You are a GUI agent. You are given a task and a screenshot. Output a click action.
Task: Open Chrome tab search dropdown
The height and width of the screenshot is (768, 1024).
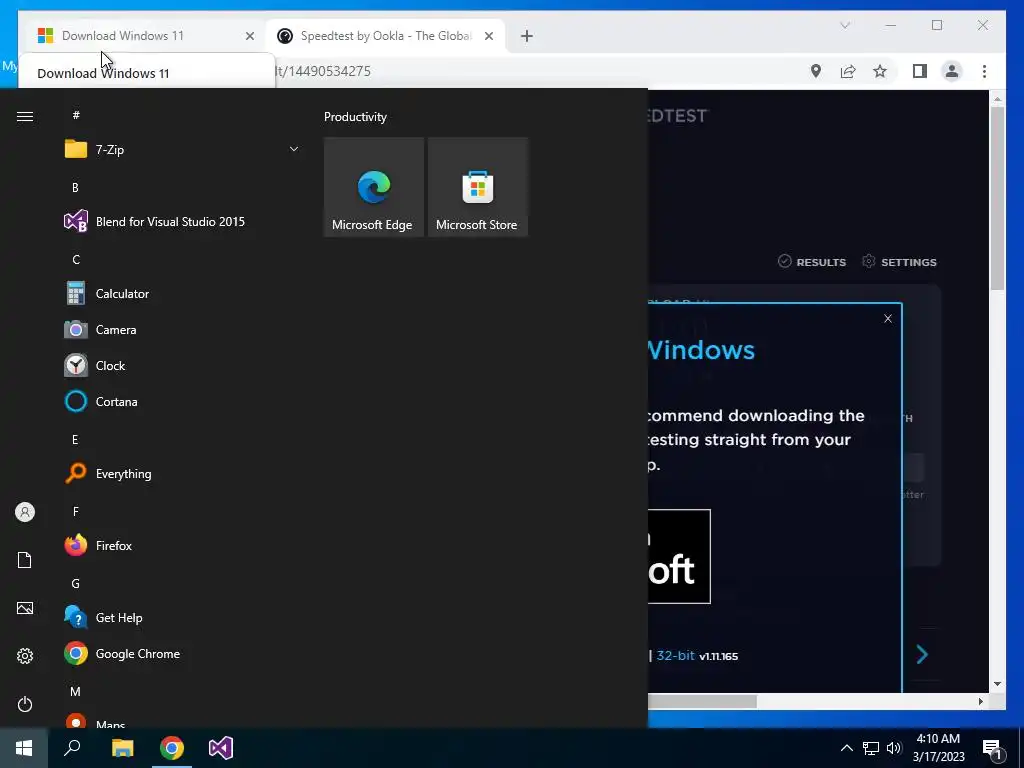(x=844, y=25)
